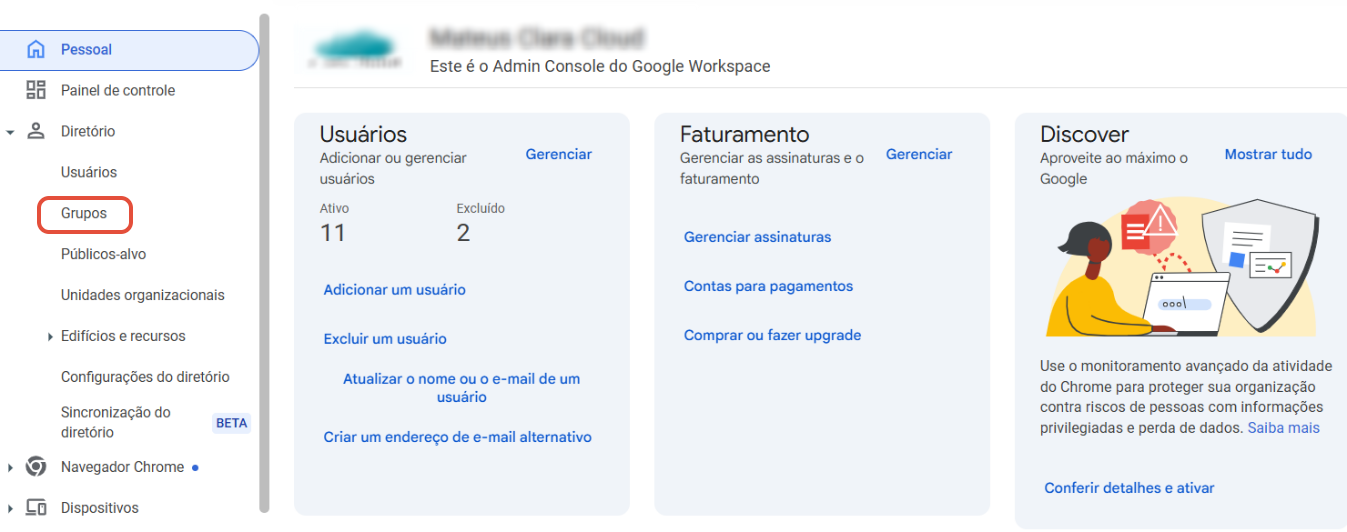
Task: Click the Diretório person icon
Action: tap(36, 131)
